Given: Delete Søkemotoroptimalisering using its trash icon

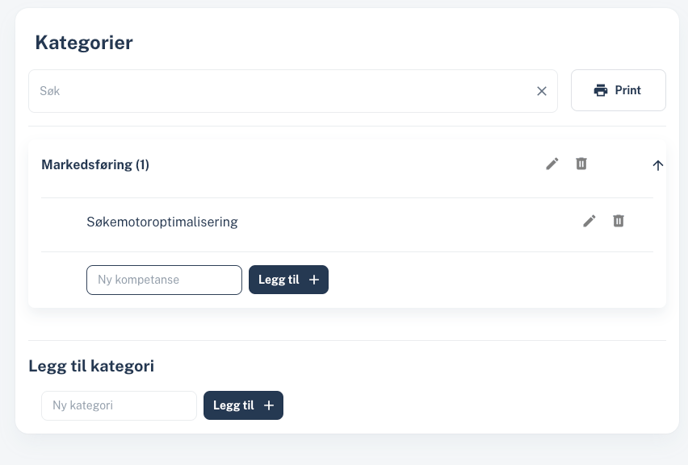Looking at the screenshot, I should tap(618, 221).
